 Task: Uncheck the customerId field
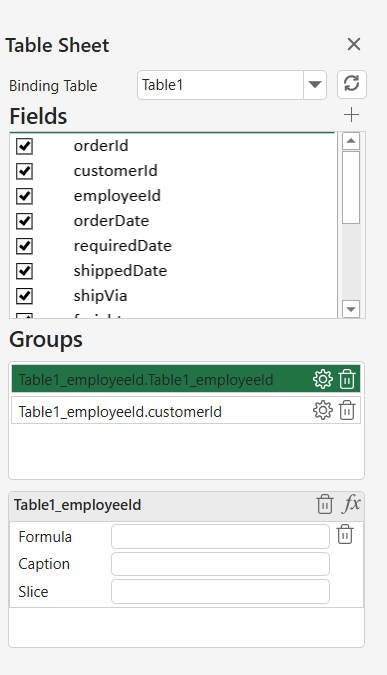click(24, 171)
